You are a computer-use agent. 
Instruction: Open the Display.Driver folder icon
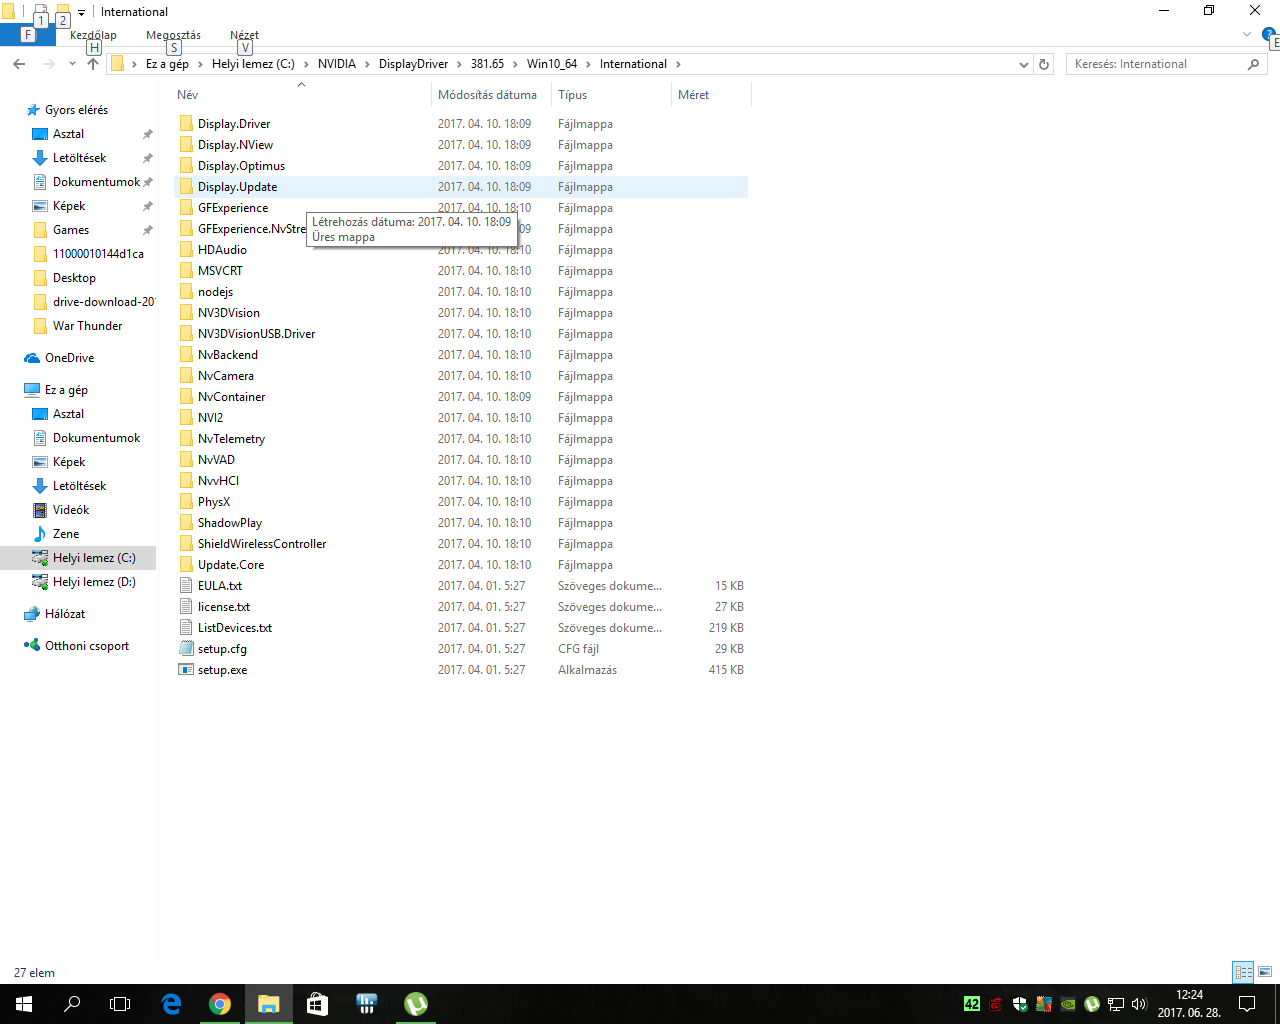pyautogui.click(x=186, y=124)
